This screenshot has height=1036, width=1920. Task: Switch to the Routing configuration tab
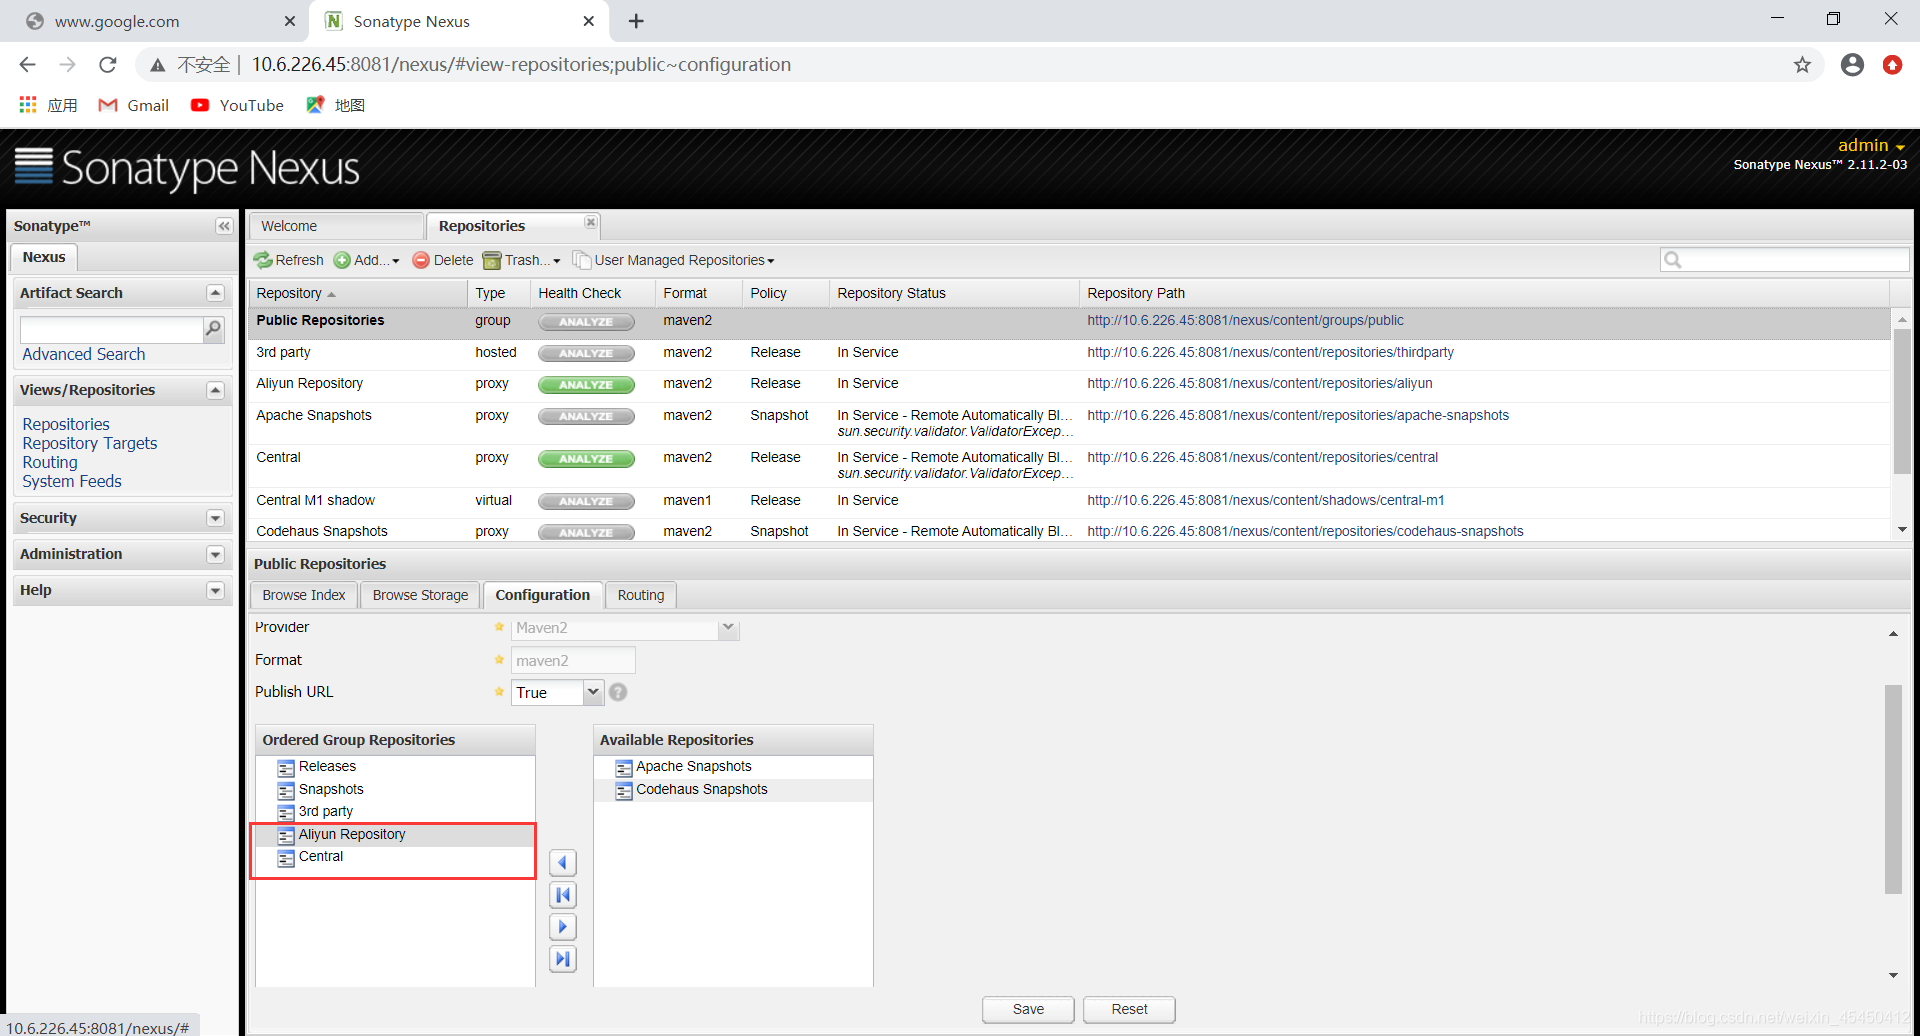(641, 595)
